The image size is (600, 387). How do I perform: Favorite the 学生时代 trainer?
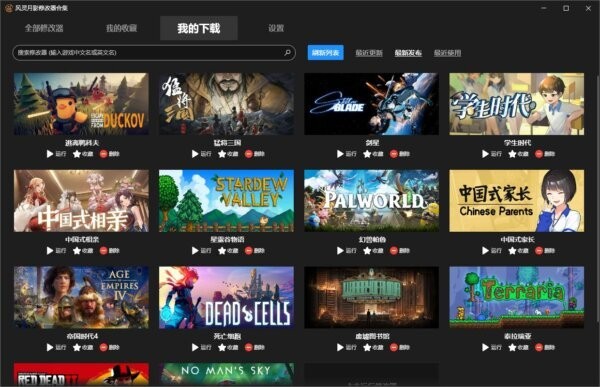click(518, 154)
